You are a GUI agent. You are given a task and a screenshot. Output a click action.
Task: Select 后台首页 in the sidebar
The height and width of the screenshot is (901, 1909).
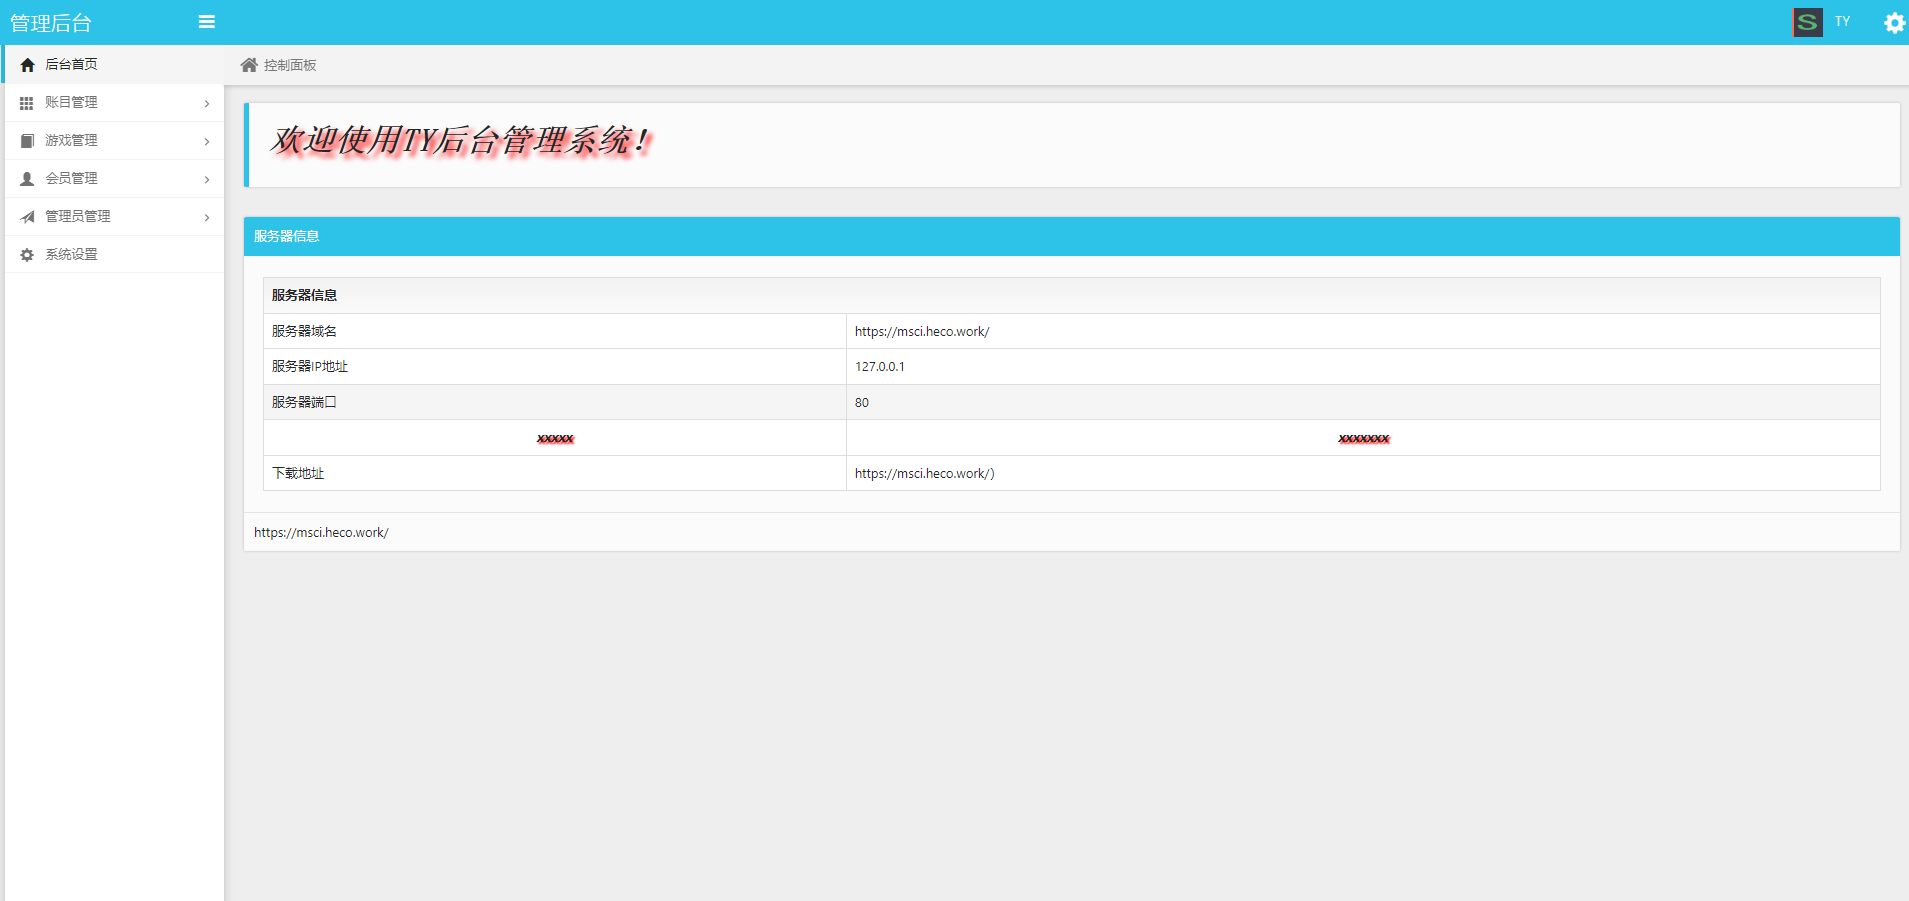[71, 64]
